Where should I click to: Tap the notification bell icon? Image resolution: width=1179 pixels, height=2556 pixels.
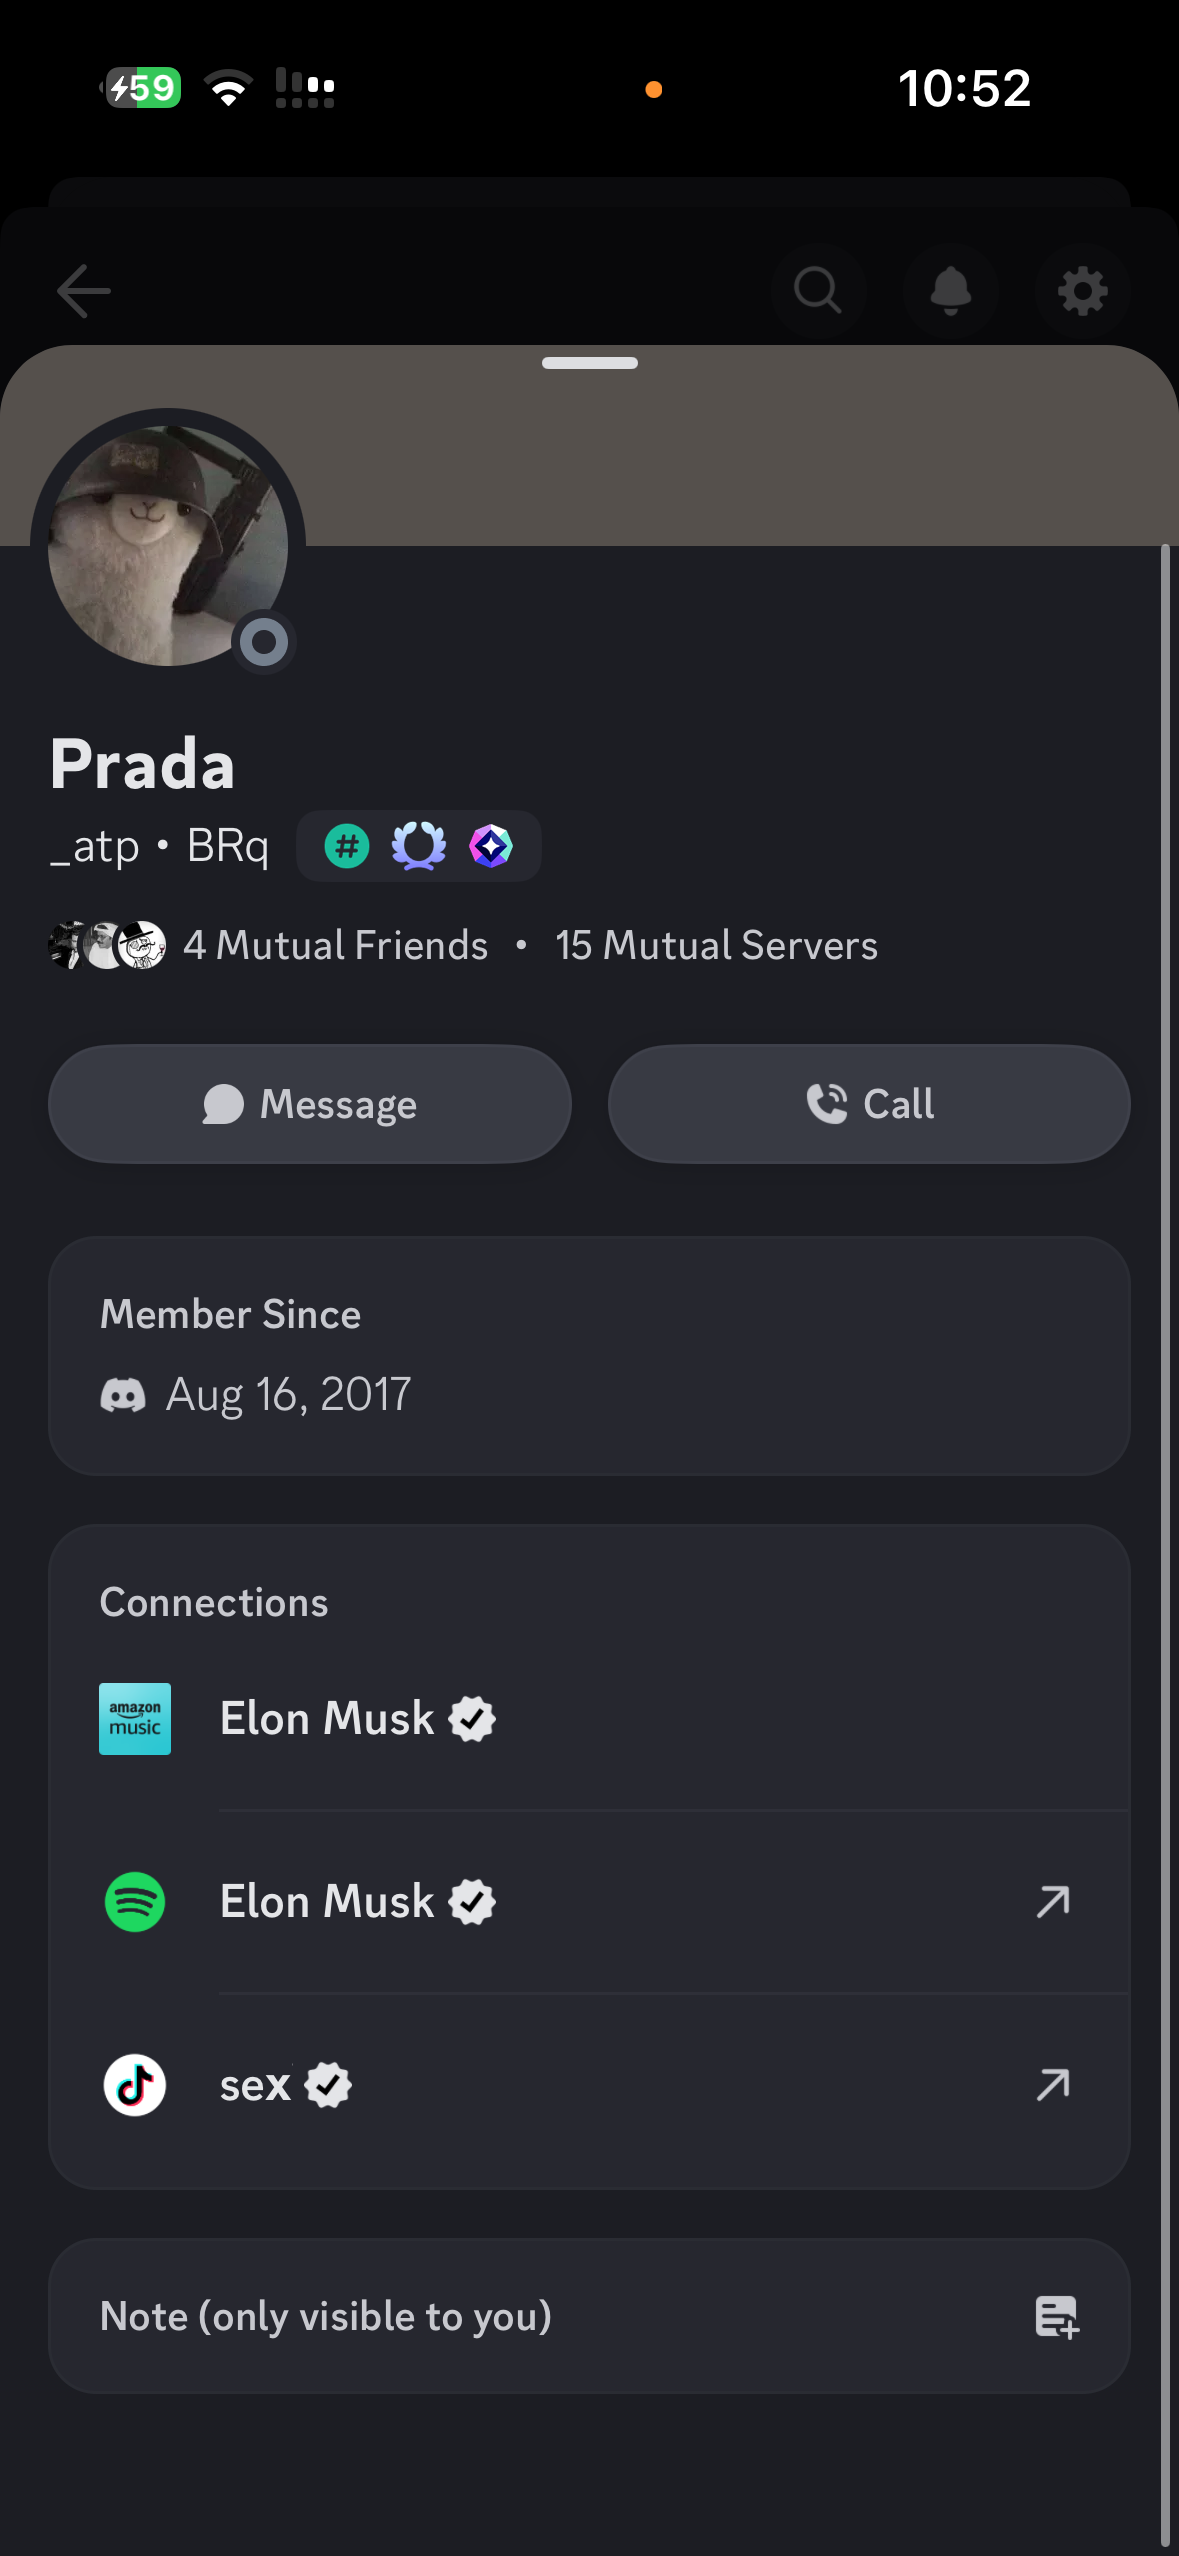click(x=950, y=291)
